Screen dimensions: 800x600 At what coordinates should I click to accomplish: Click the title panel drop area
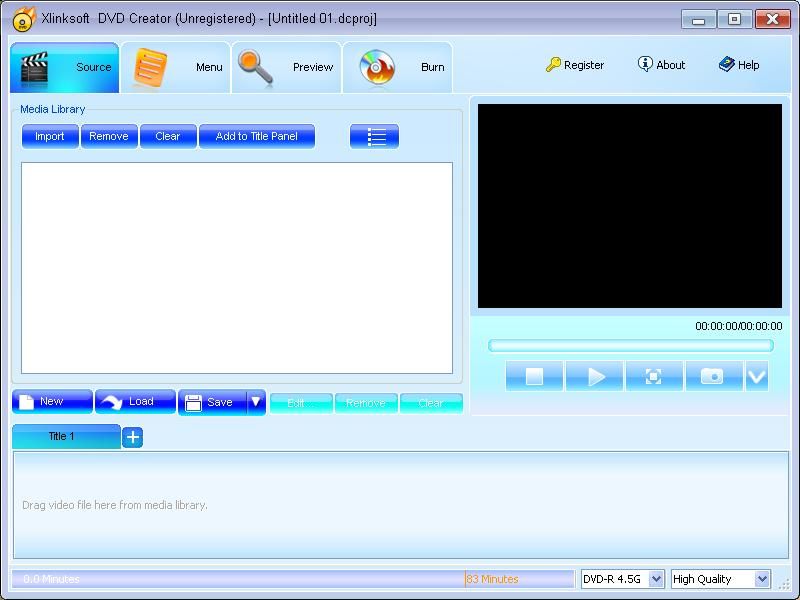pyautogui.click(x=401, y=505)
